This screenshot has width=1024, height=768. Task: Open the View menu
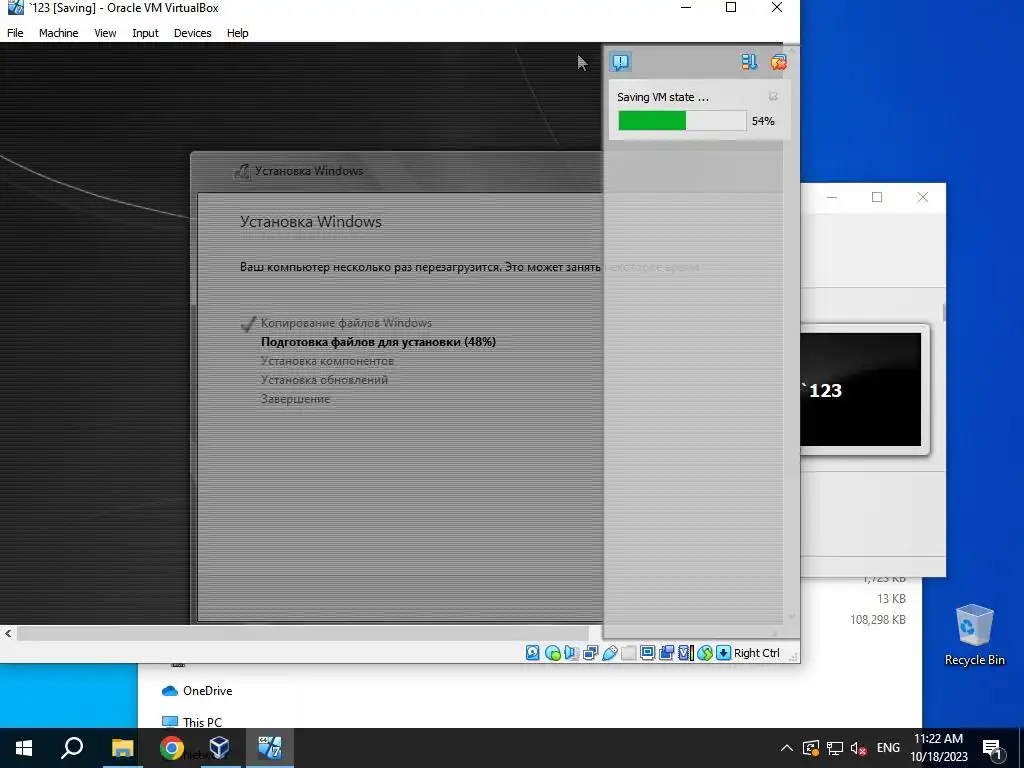click(x=105, y=33)
